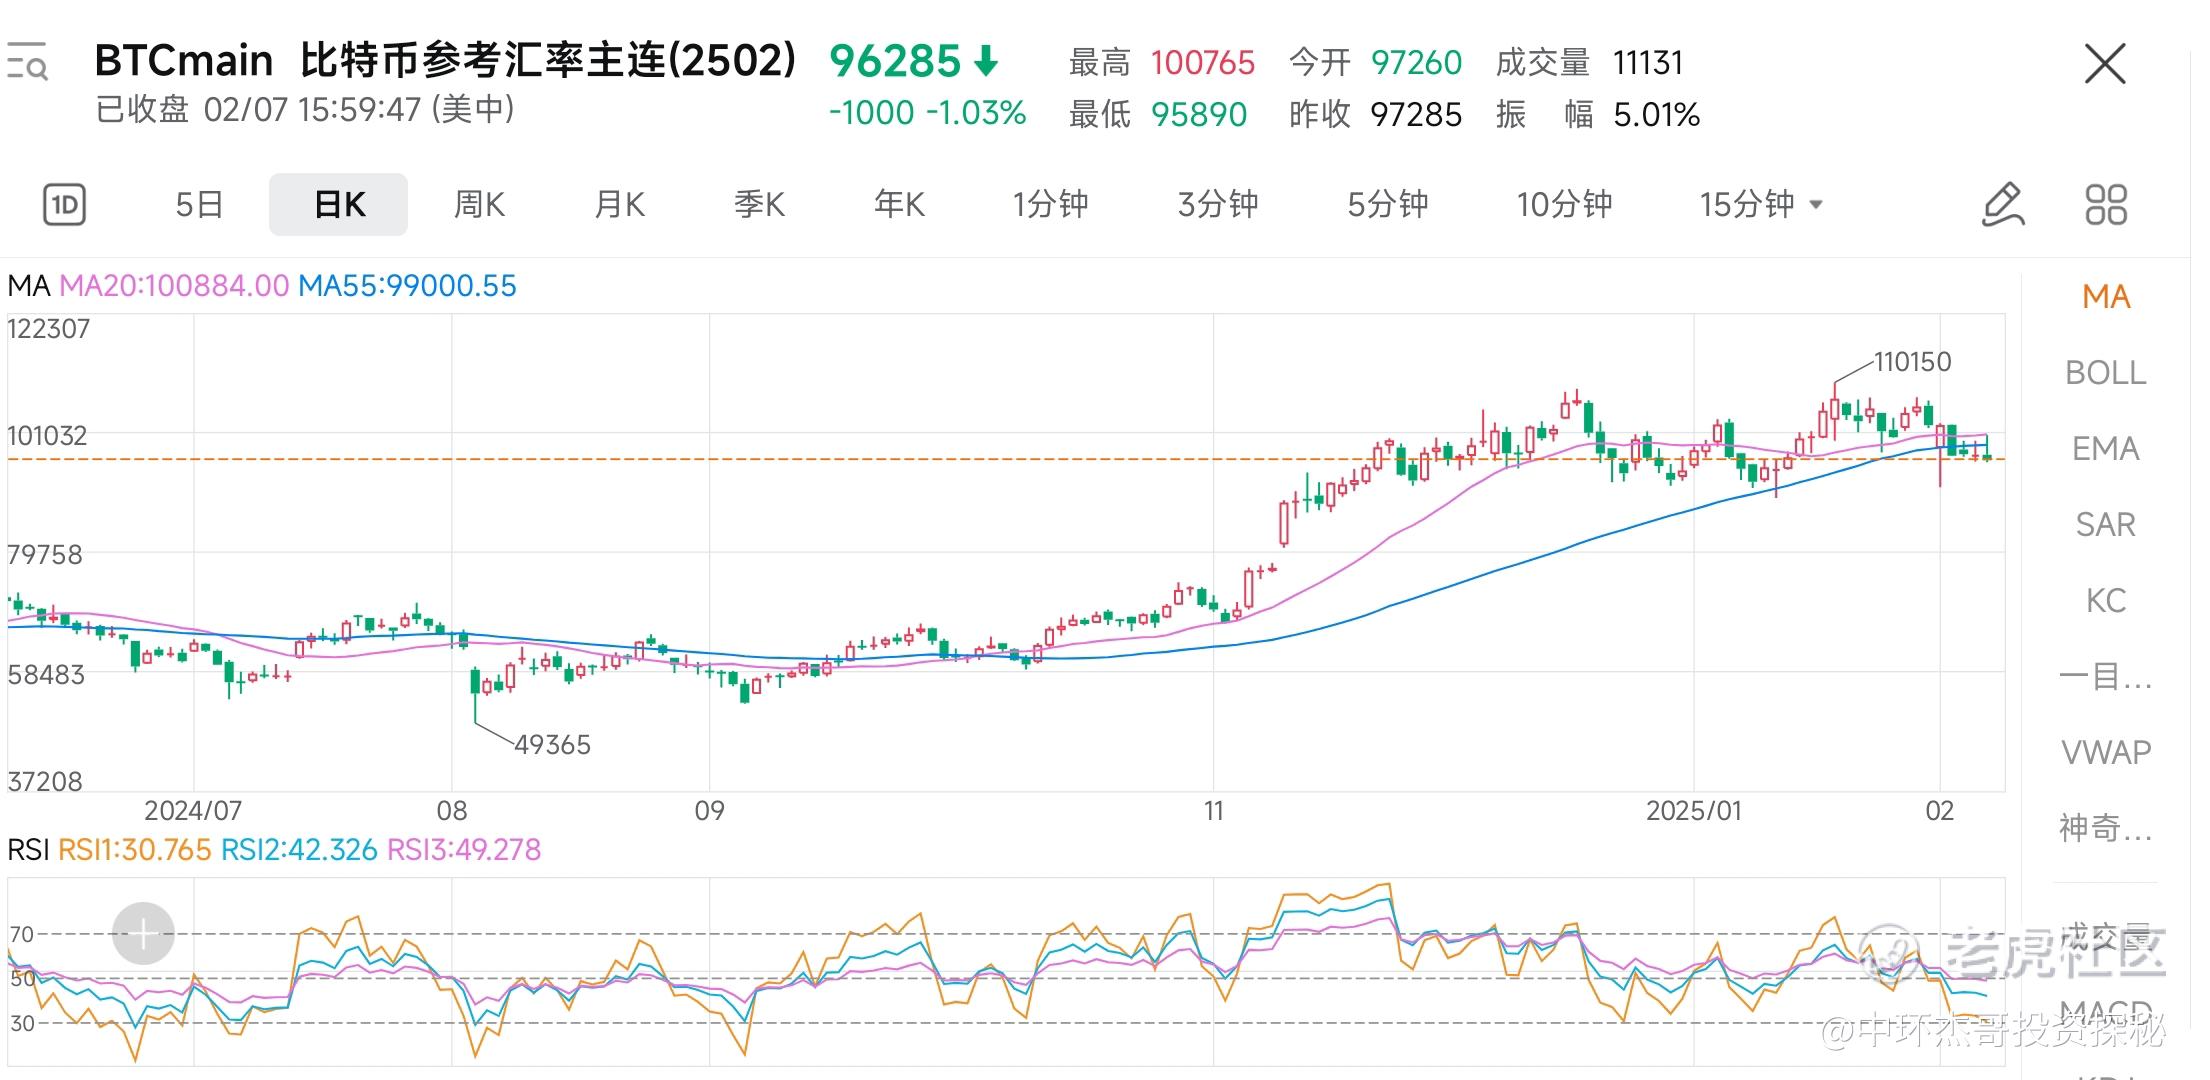Enable the BOLL indicator overlay
The width and height of the screenshot is (2210, 1080).
pos(2106,373)
